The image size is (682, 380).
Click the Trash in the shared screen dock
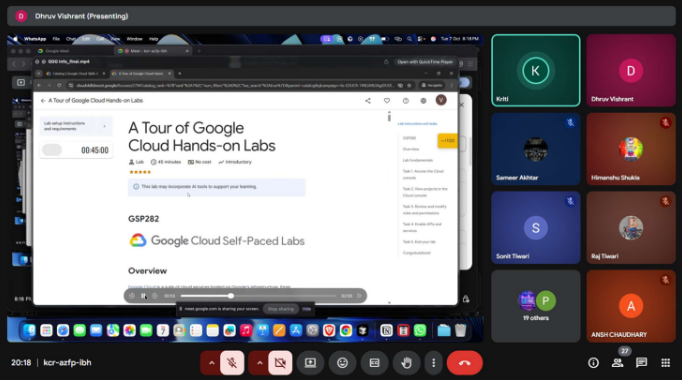(461, 331)
